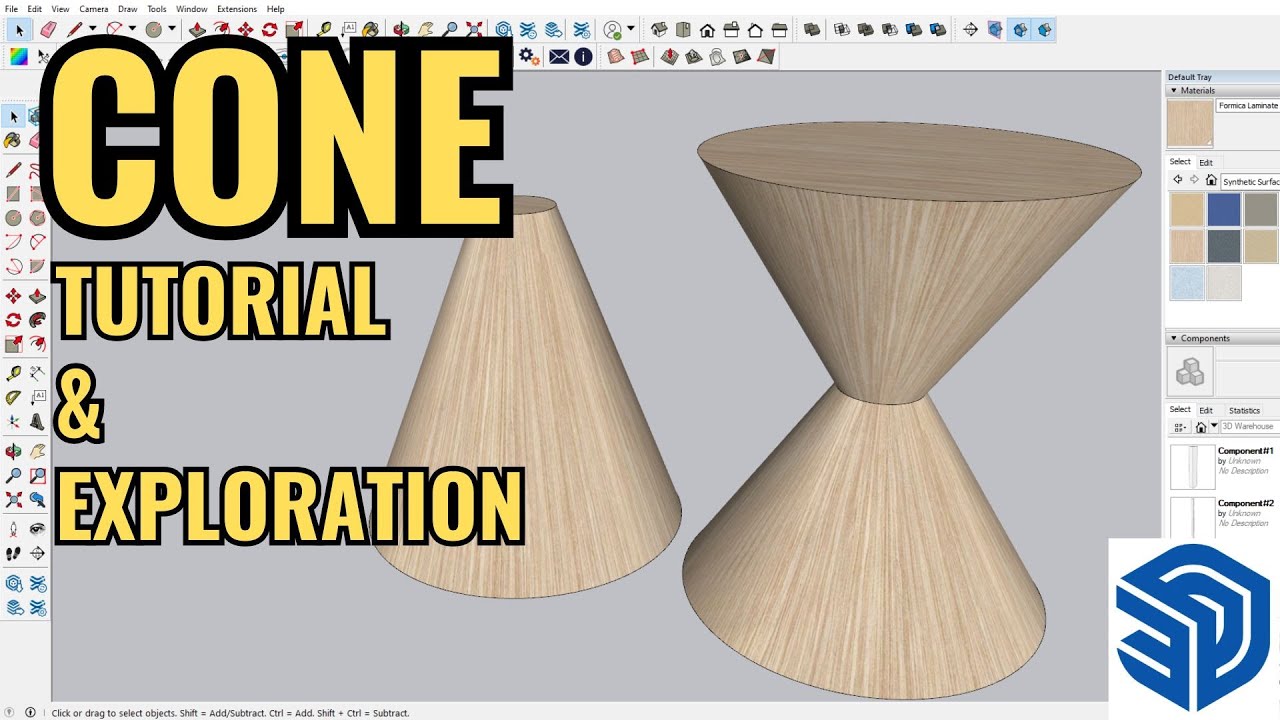Open the settings gears icon

coord(529,56)
